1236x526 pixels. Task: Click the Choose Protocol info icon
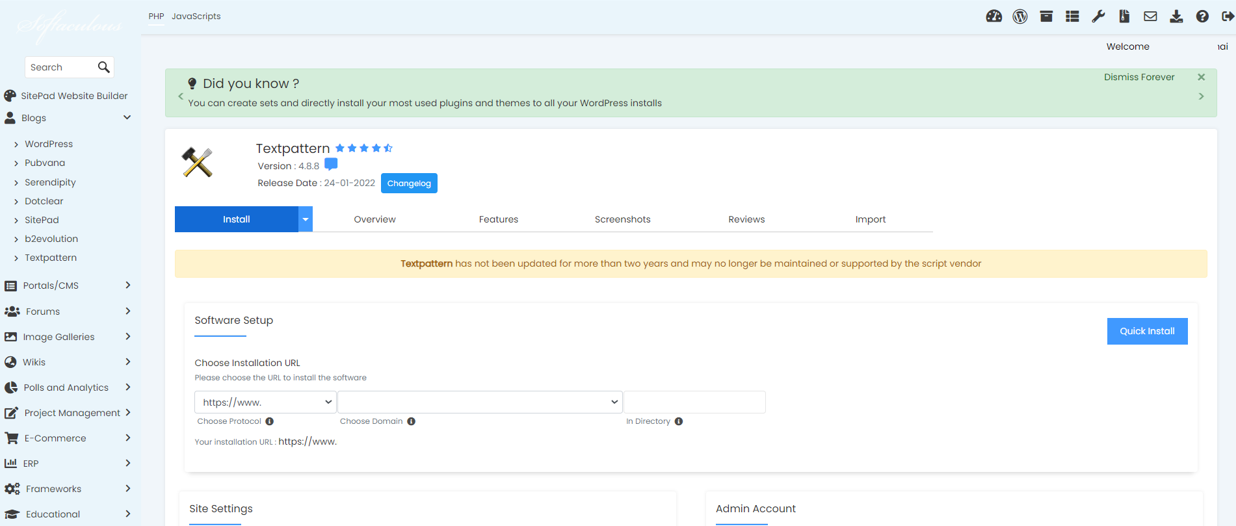point(270,422)
